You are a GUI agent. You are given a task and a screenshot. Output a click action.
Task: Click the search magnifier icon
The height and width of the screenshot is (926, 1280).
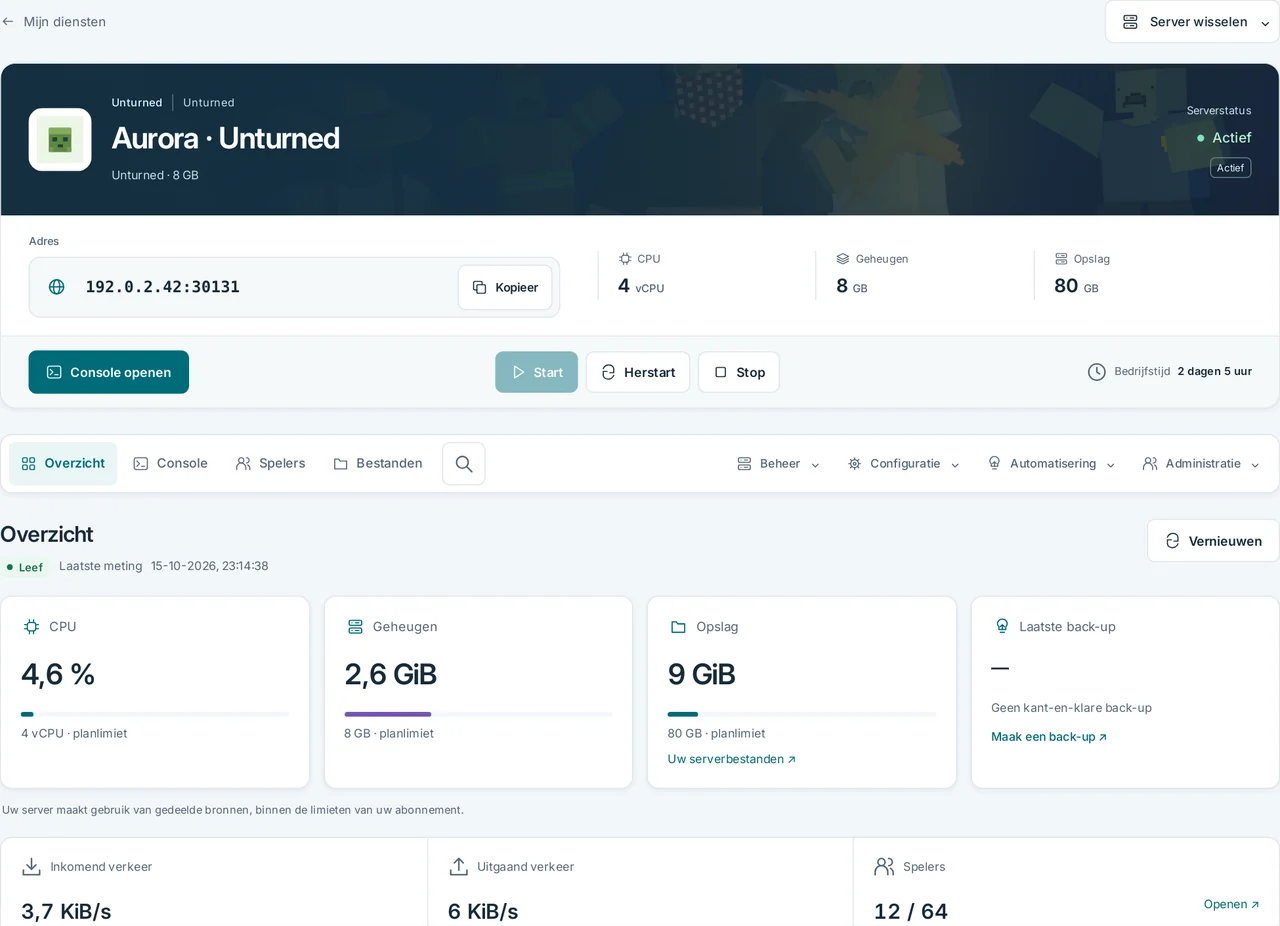(464, 464)
